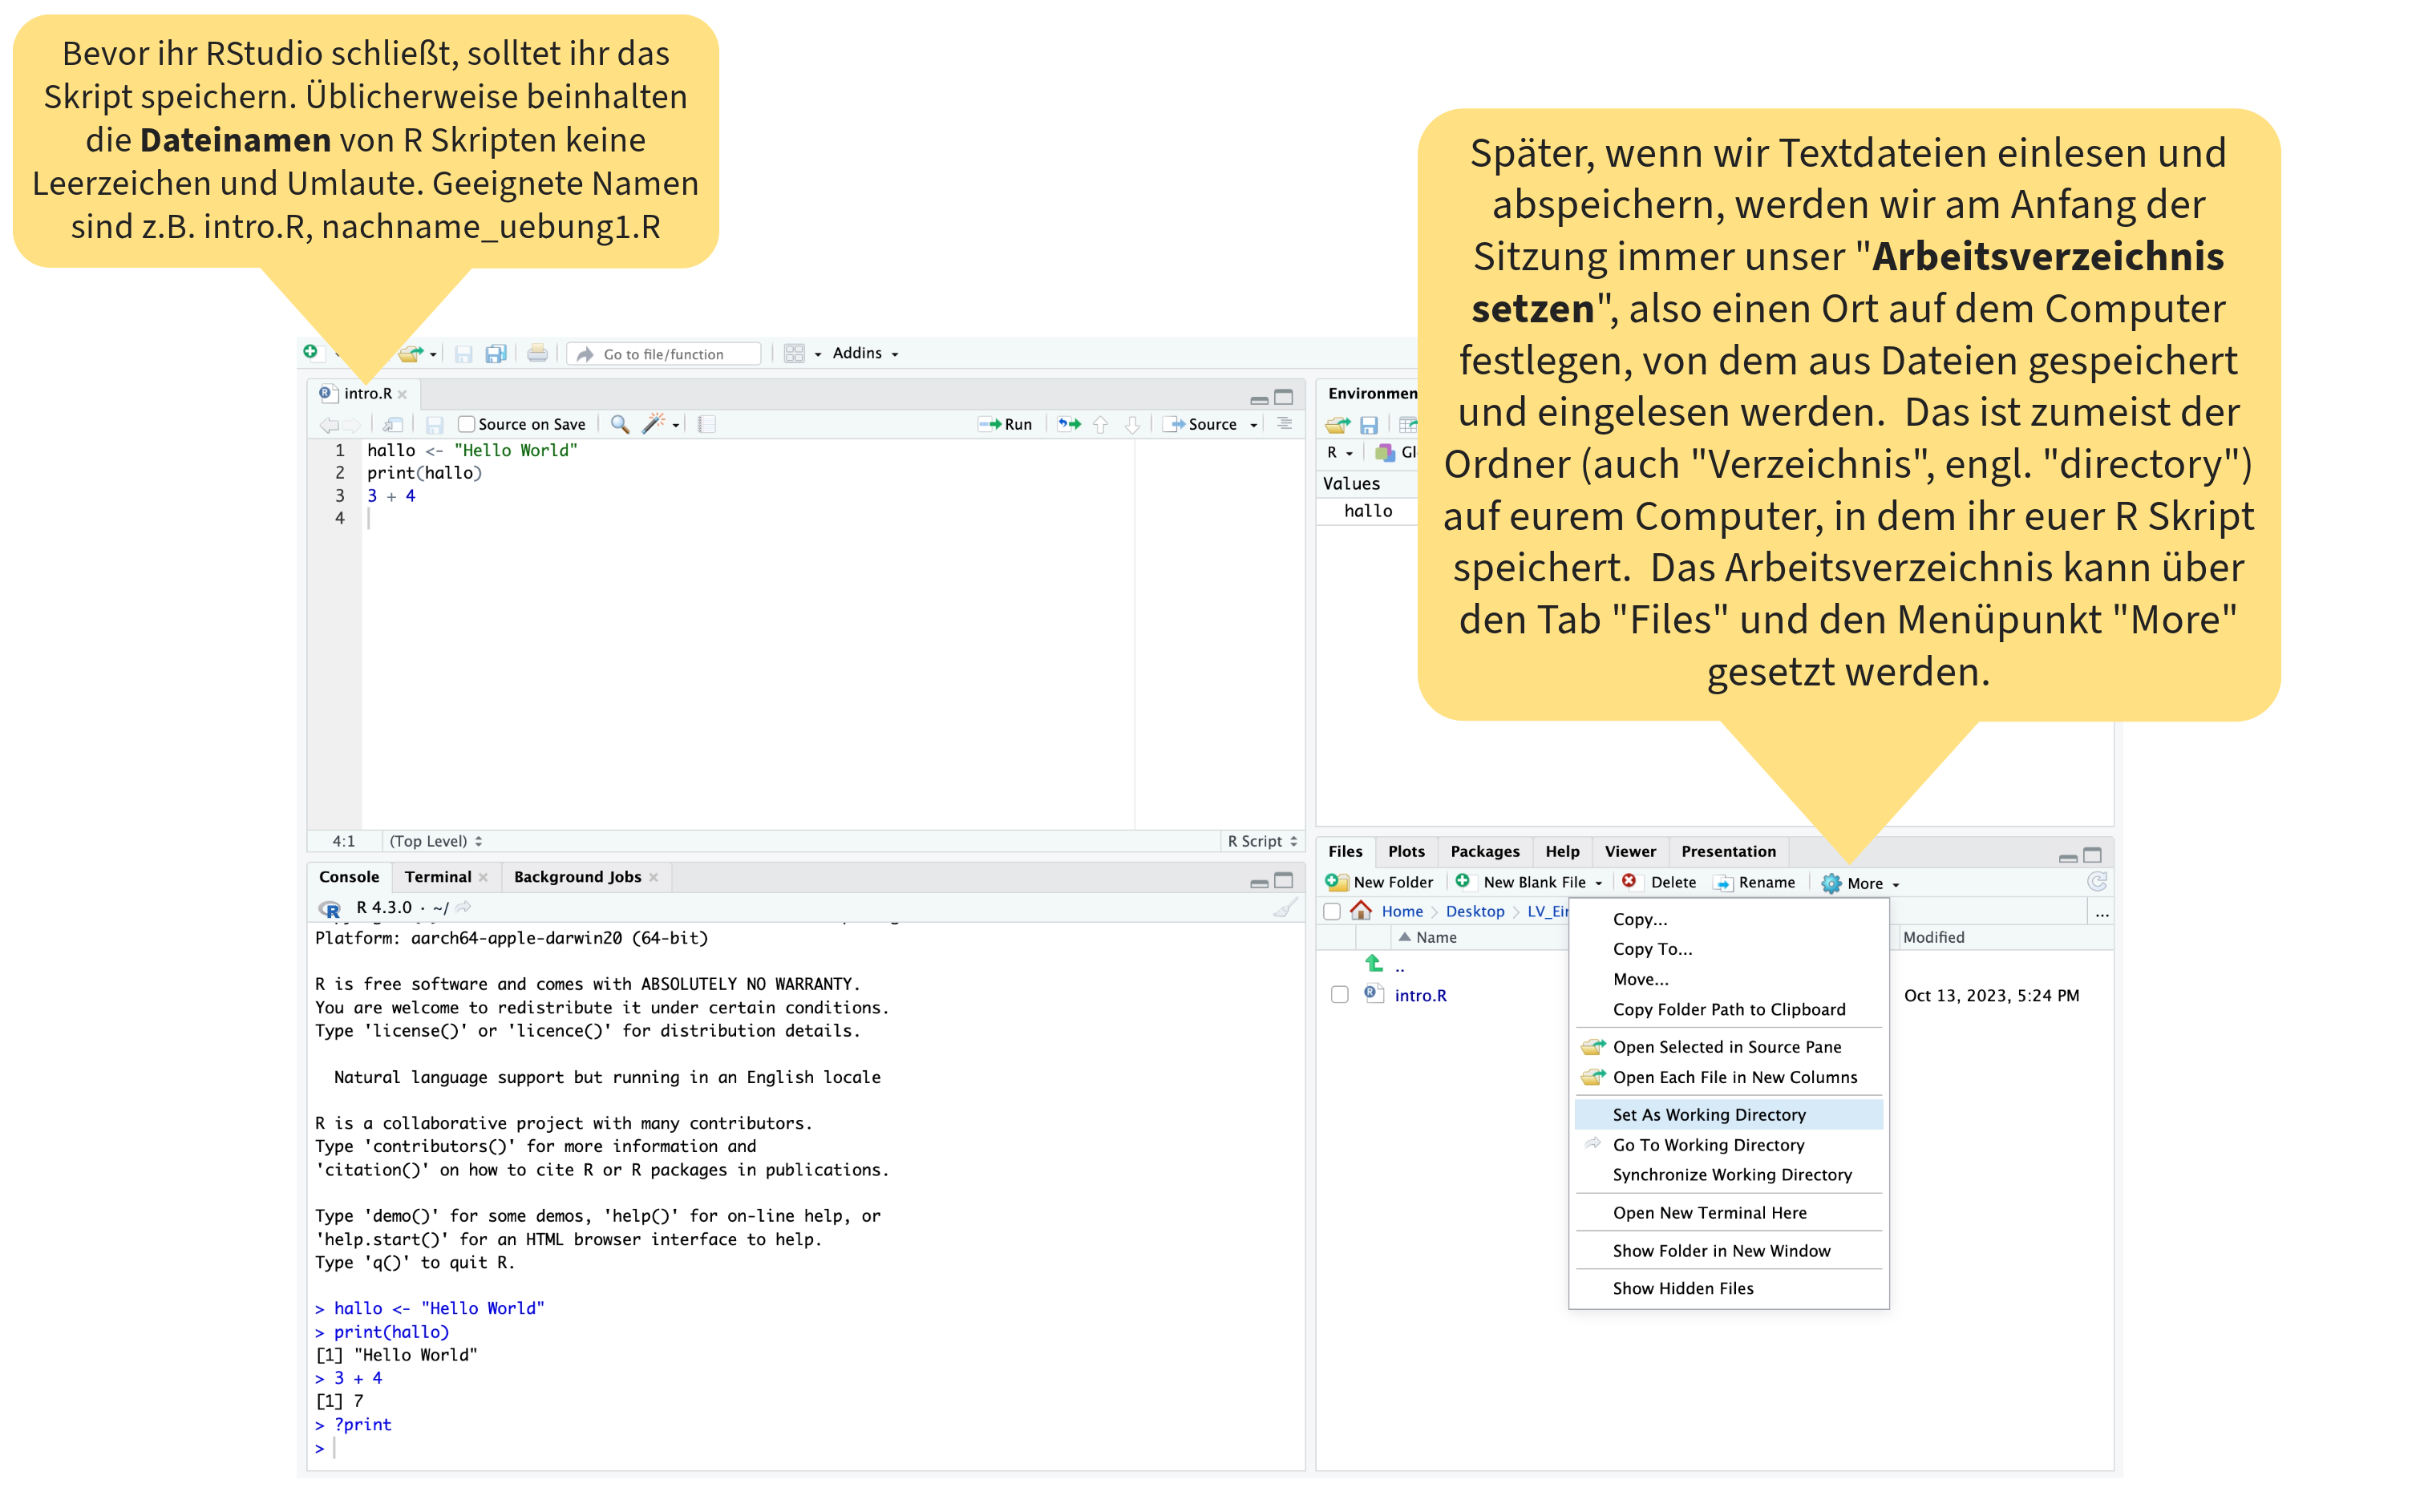Enable the Source on Save checkbox
2420x1512 pixels.
tap(466, 424)
